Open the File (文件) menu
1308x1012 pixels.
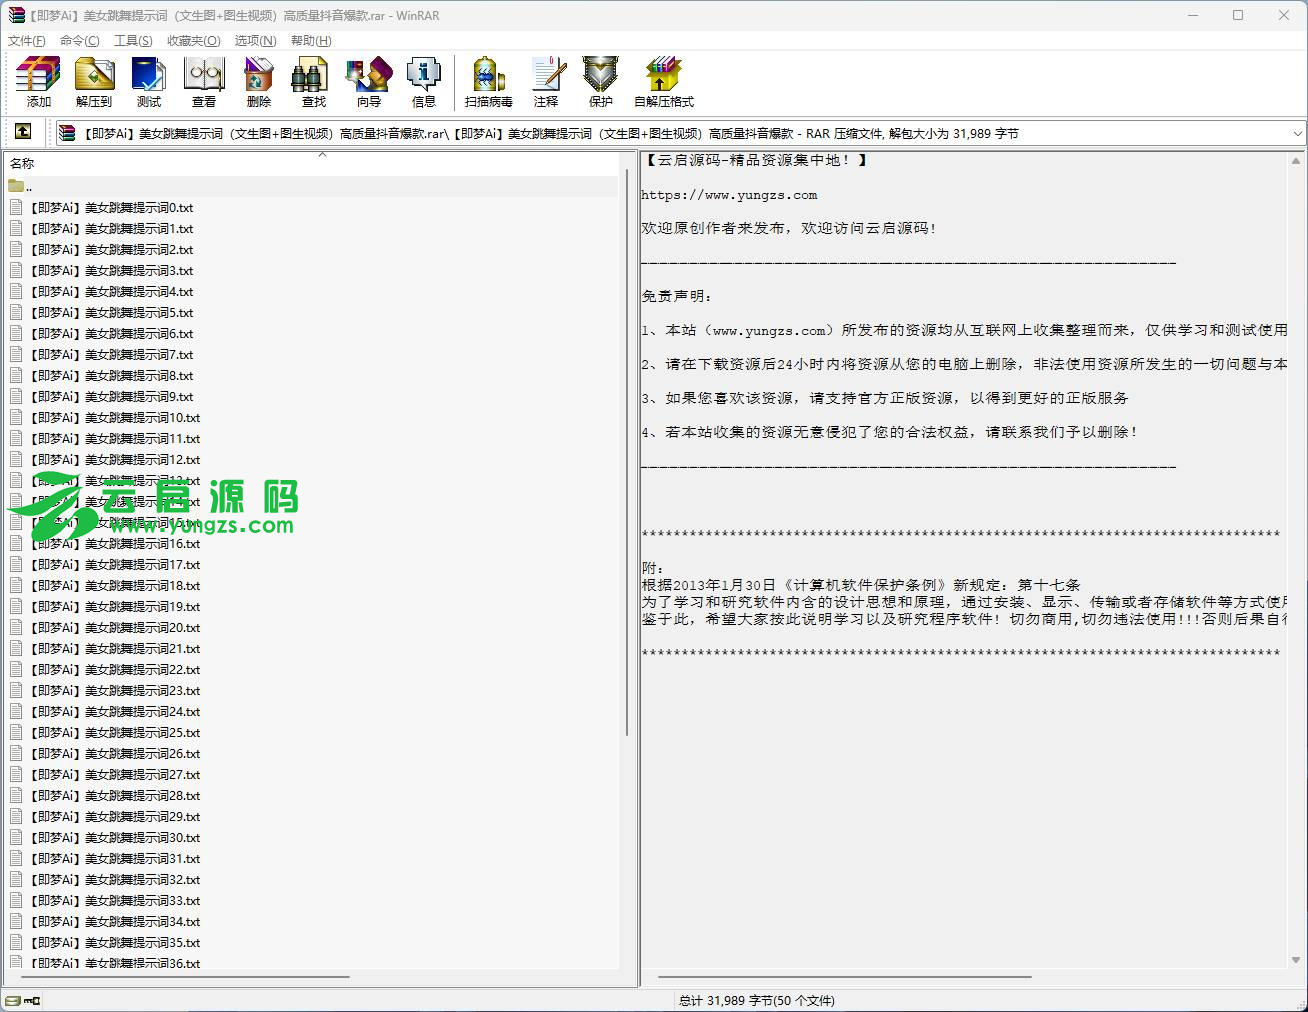coord(27,41)
